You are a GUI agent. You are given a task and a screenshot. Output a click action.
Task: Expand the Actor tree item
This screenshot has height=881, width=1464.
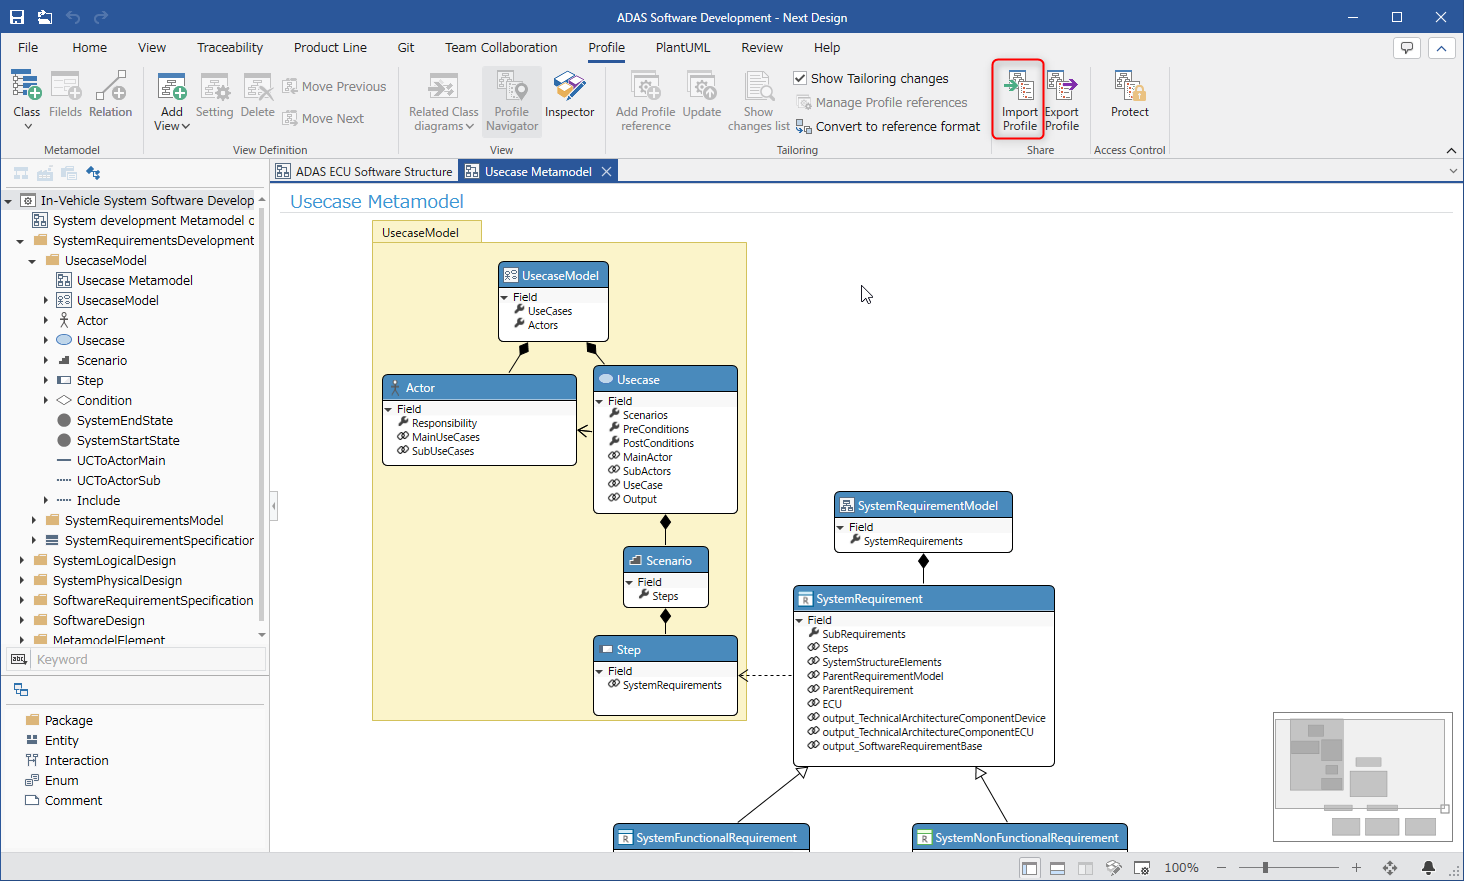pos(45,321)
